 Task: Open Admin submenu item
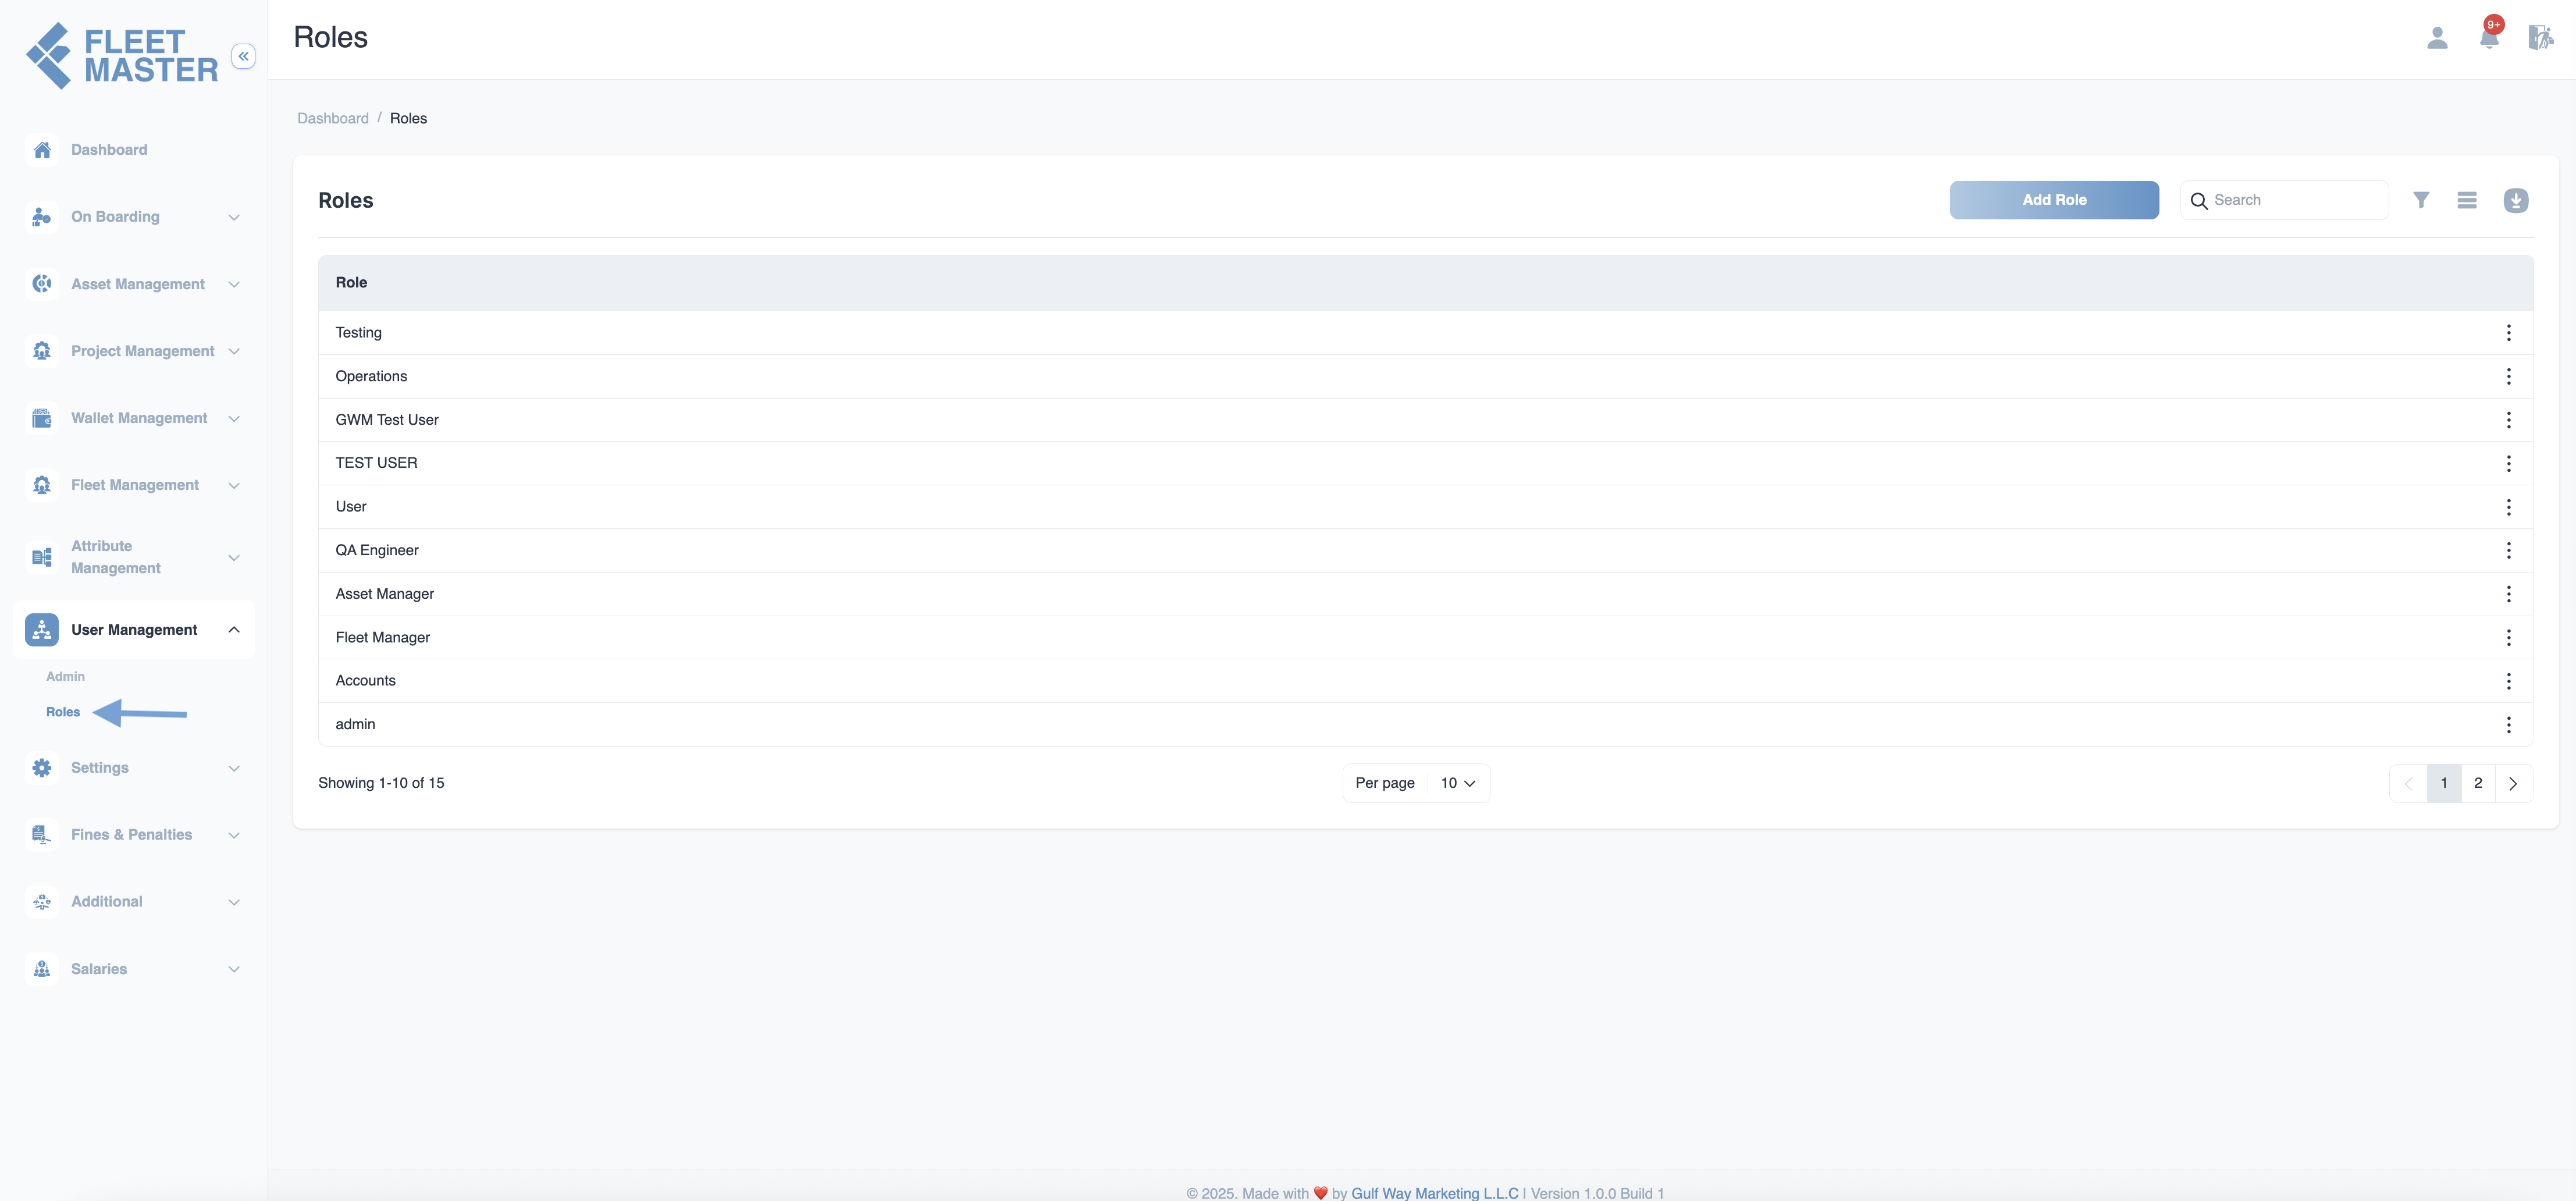tap(65, 676)
